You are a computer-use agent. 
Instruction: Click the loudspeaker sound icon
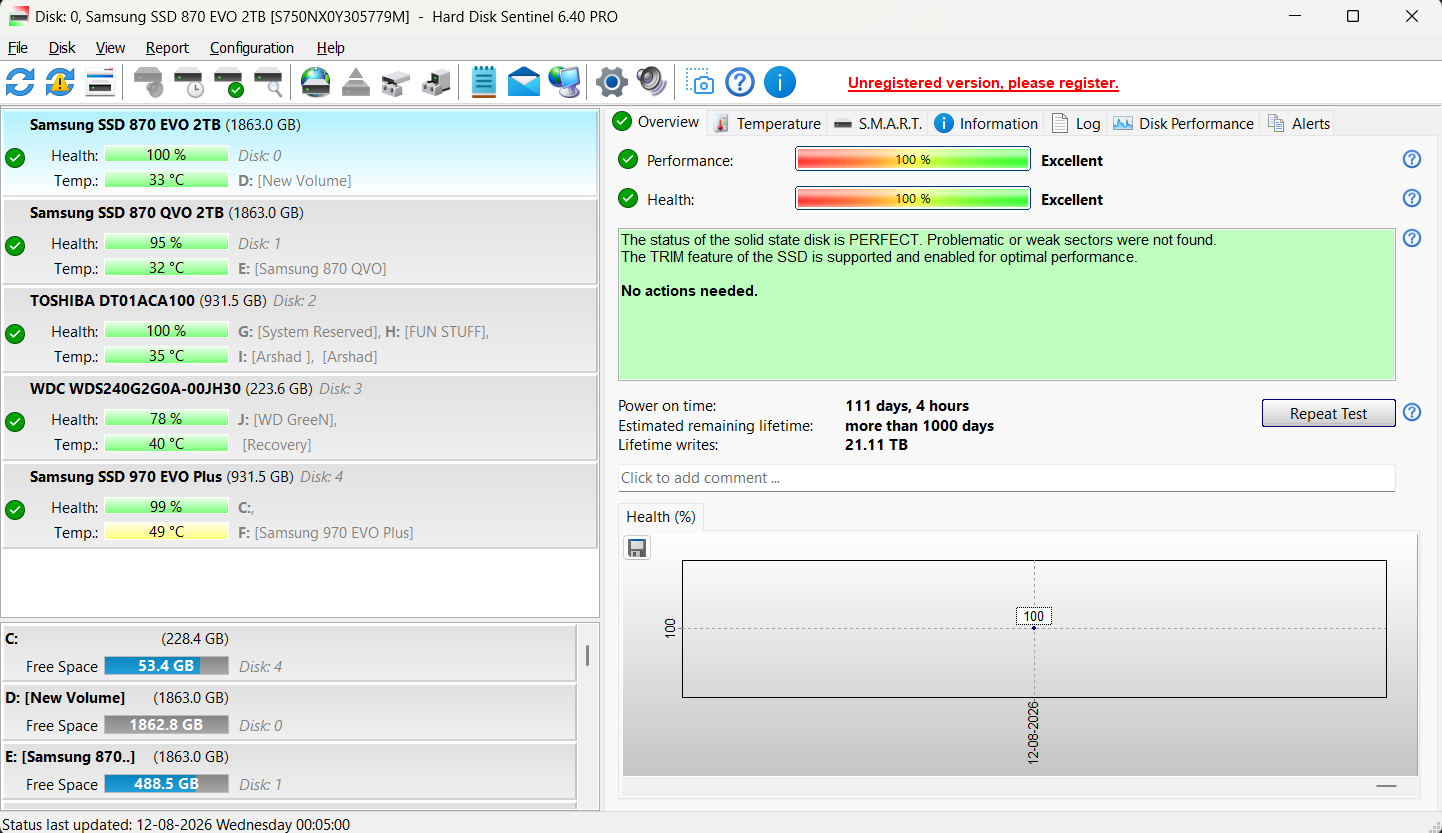tap(651, 82)
